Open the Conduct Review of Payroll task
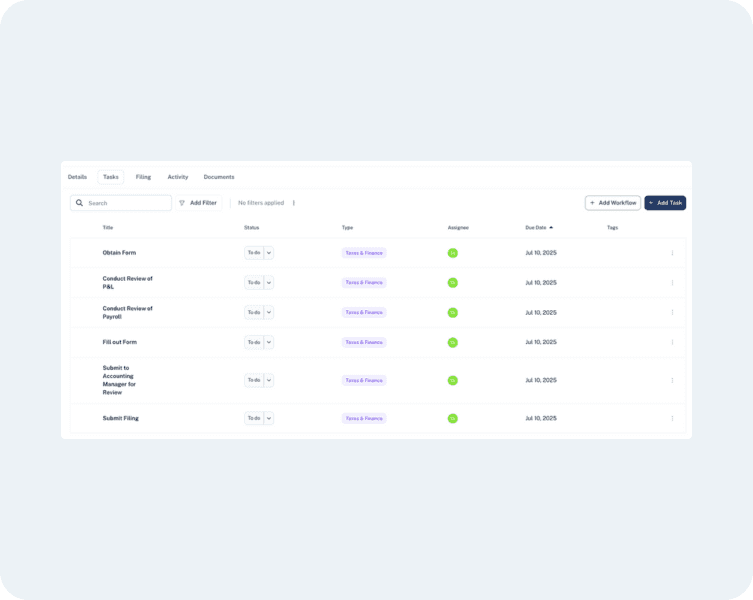 [127, 313]
